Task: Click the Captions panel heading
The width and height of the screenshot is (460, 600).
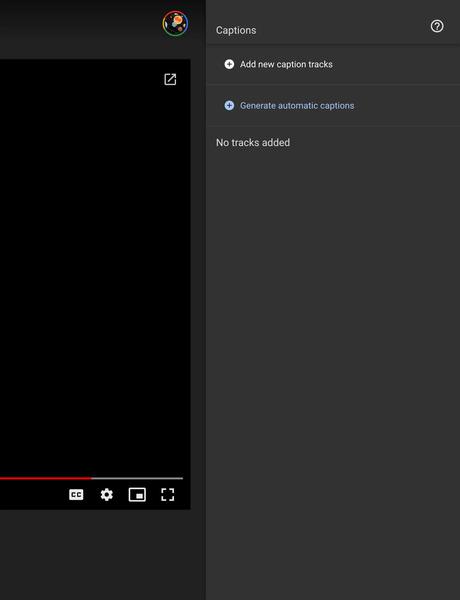Action: [236, 30]
